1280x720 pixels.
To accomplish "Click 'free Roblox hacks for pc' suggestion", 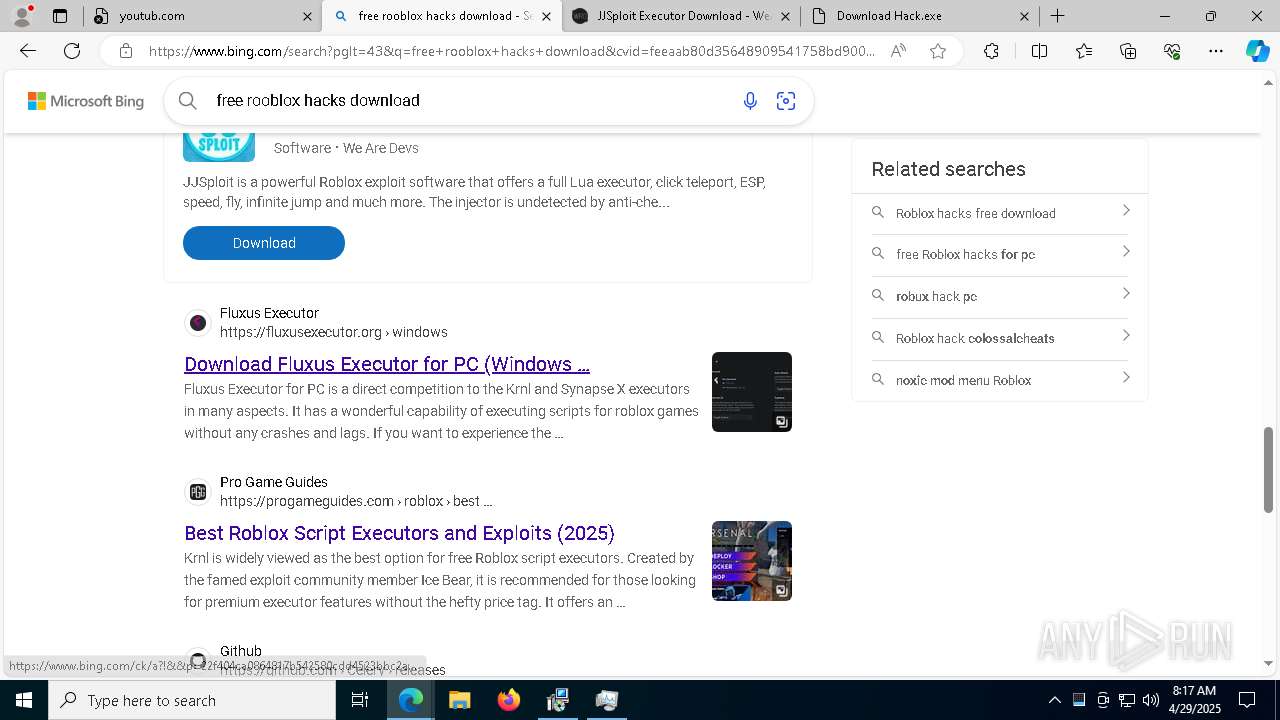I will click(x=966, y=254).
